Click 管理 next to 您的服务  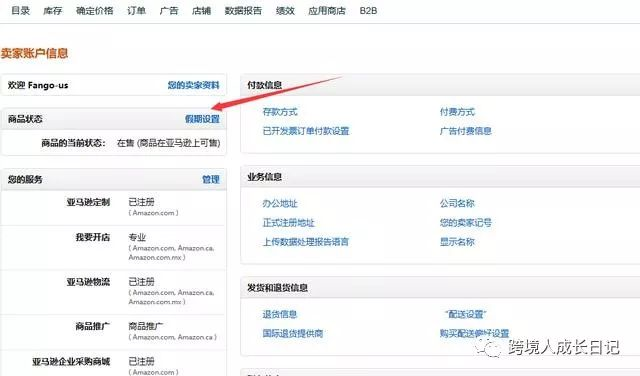211,179
